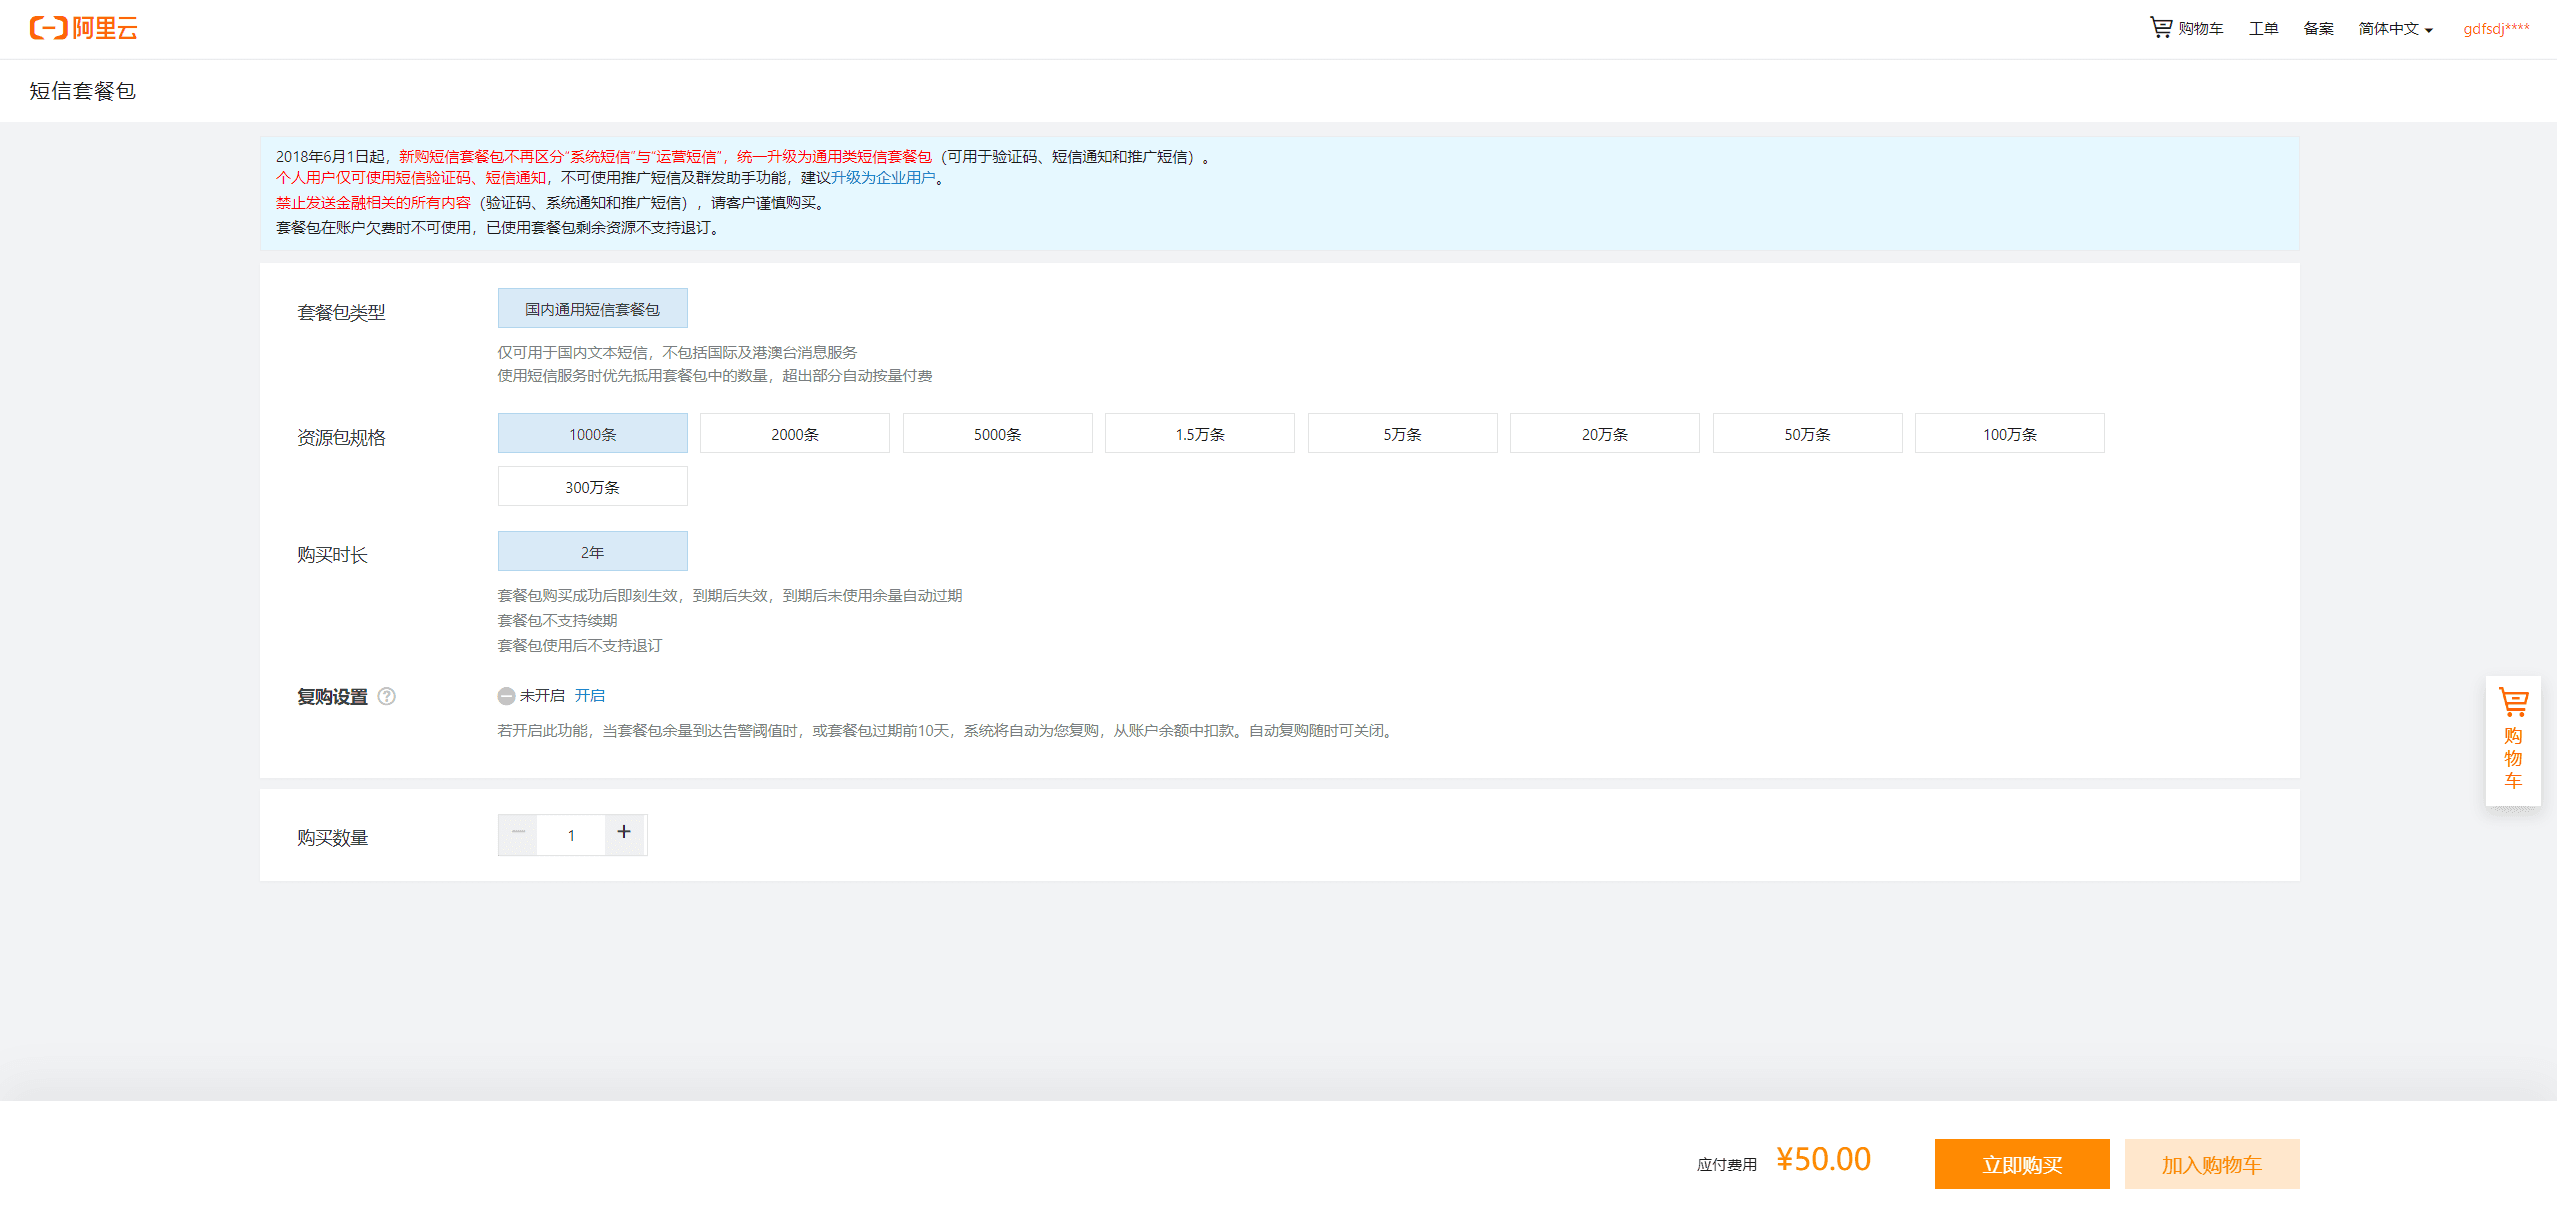
Task: Click the Alibaba Cloud logo
Action: point(83,28)
